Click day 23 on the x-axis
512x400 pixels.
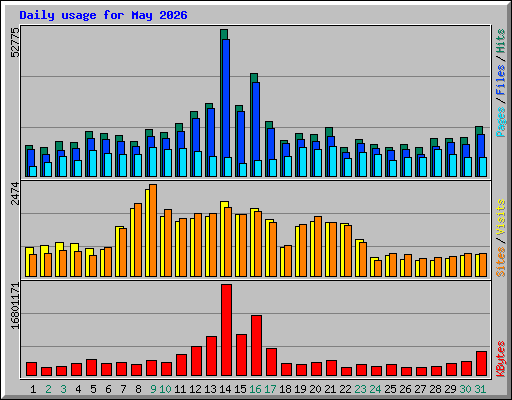(360, 389)
